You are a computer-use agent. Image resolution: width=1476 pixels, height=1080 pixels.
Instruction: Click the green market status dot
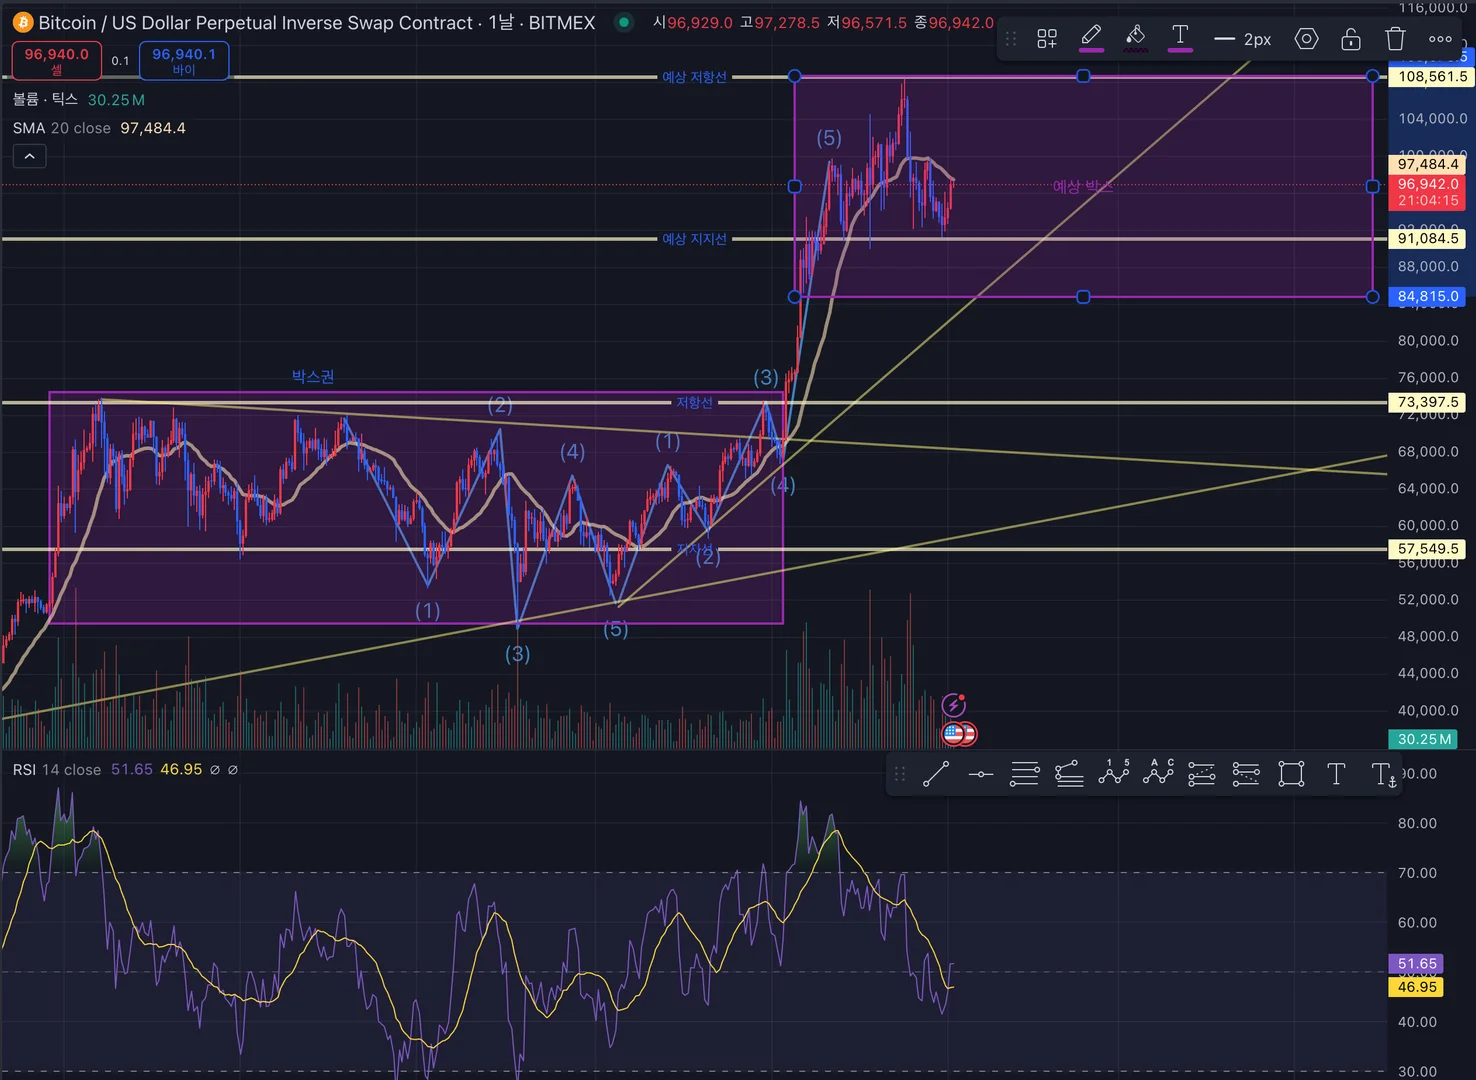[x=624, y=22]
